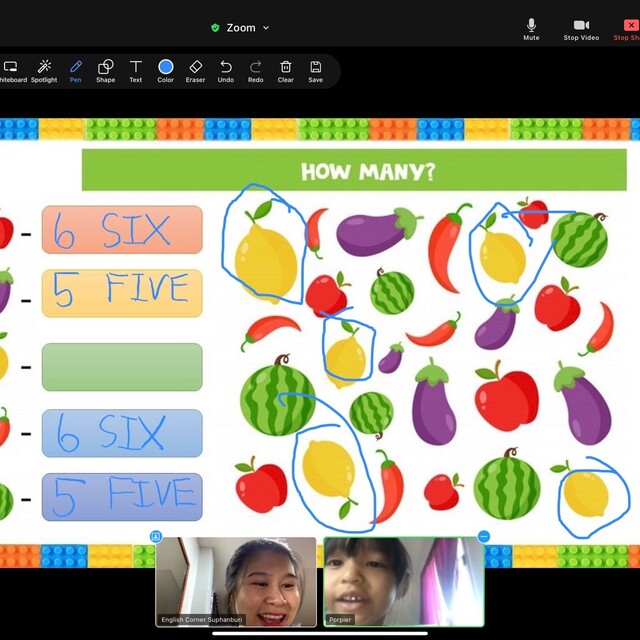This screenshot has height=640, width=640.
Task: Clear annotations with the trash icon
Action: 285,70
